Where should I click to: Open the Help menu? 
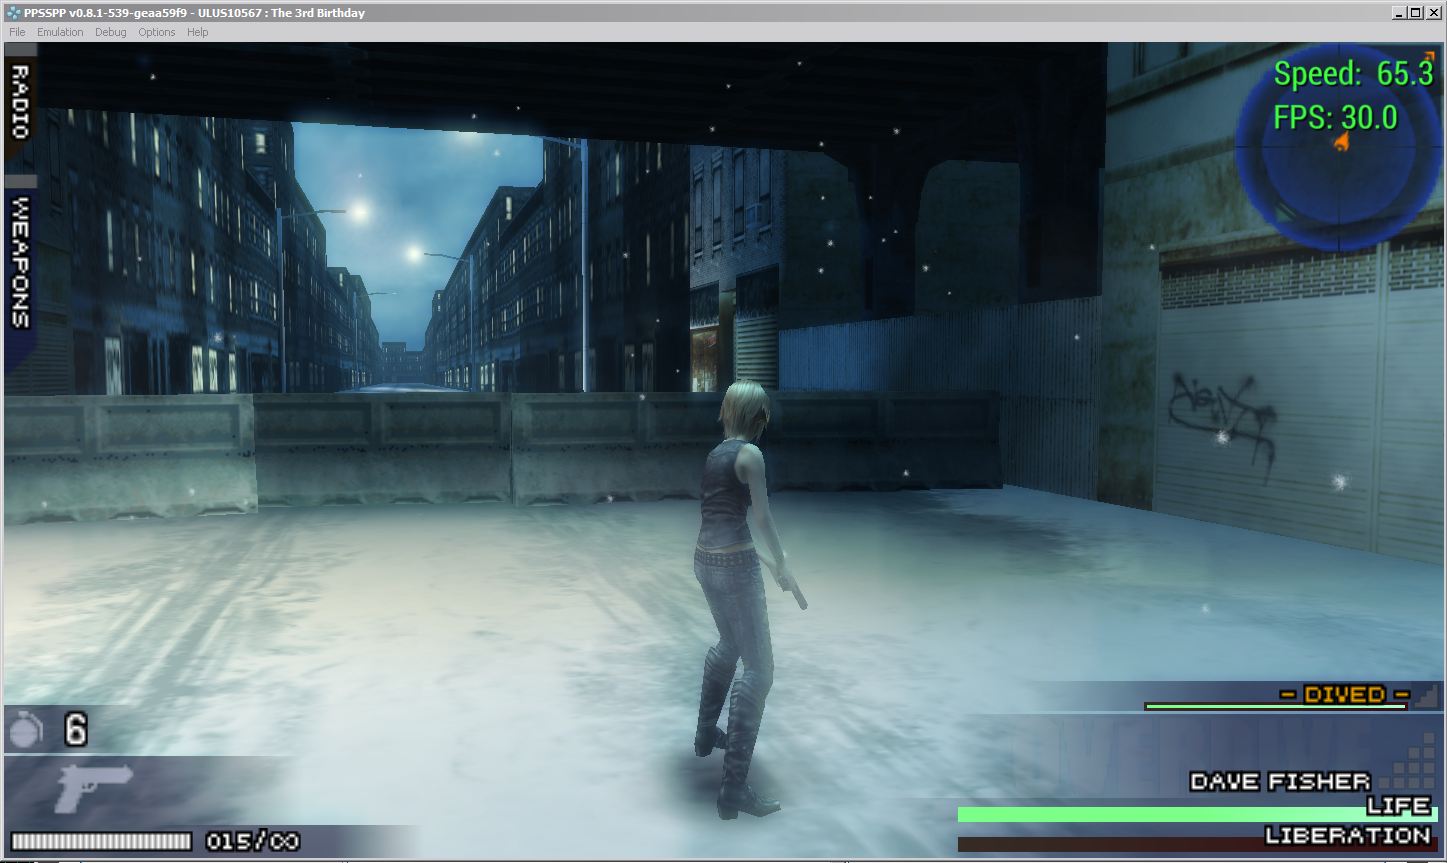click(198, 32)
